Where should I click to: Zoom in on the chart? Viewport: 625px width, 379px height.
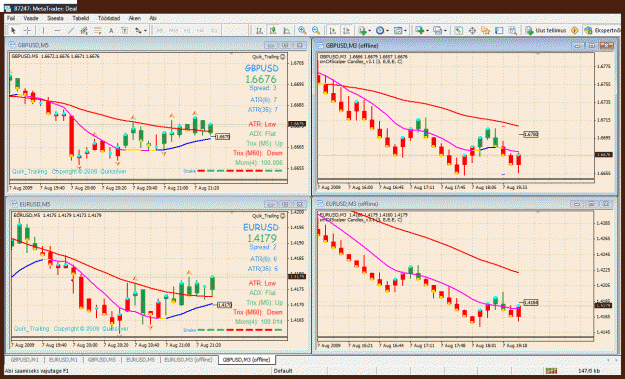[302, 31]
